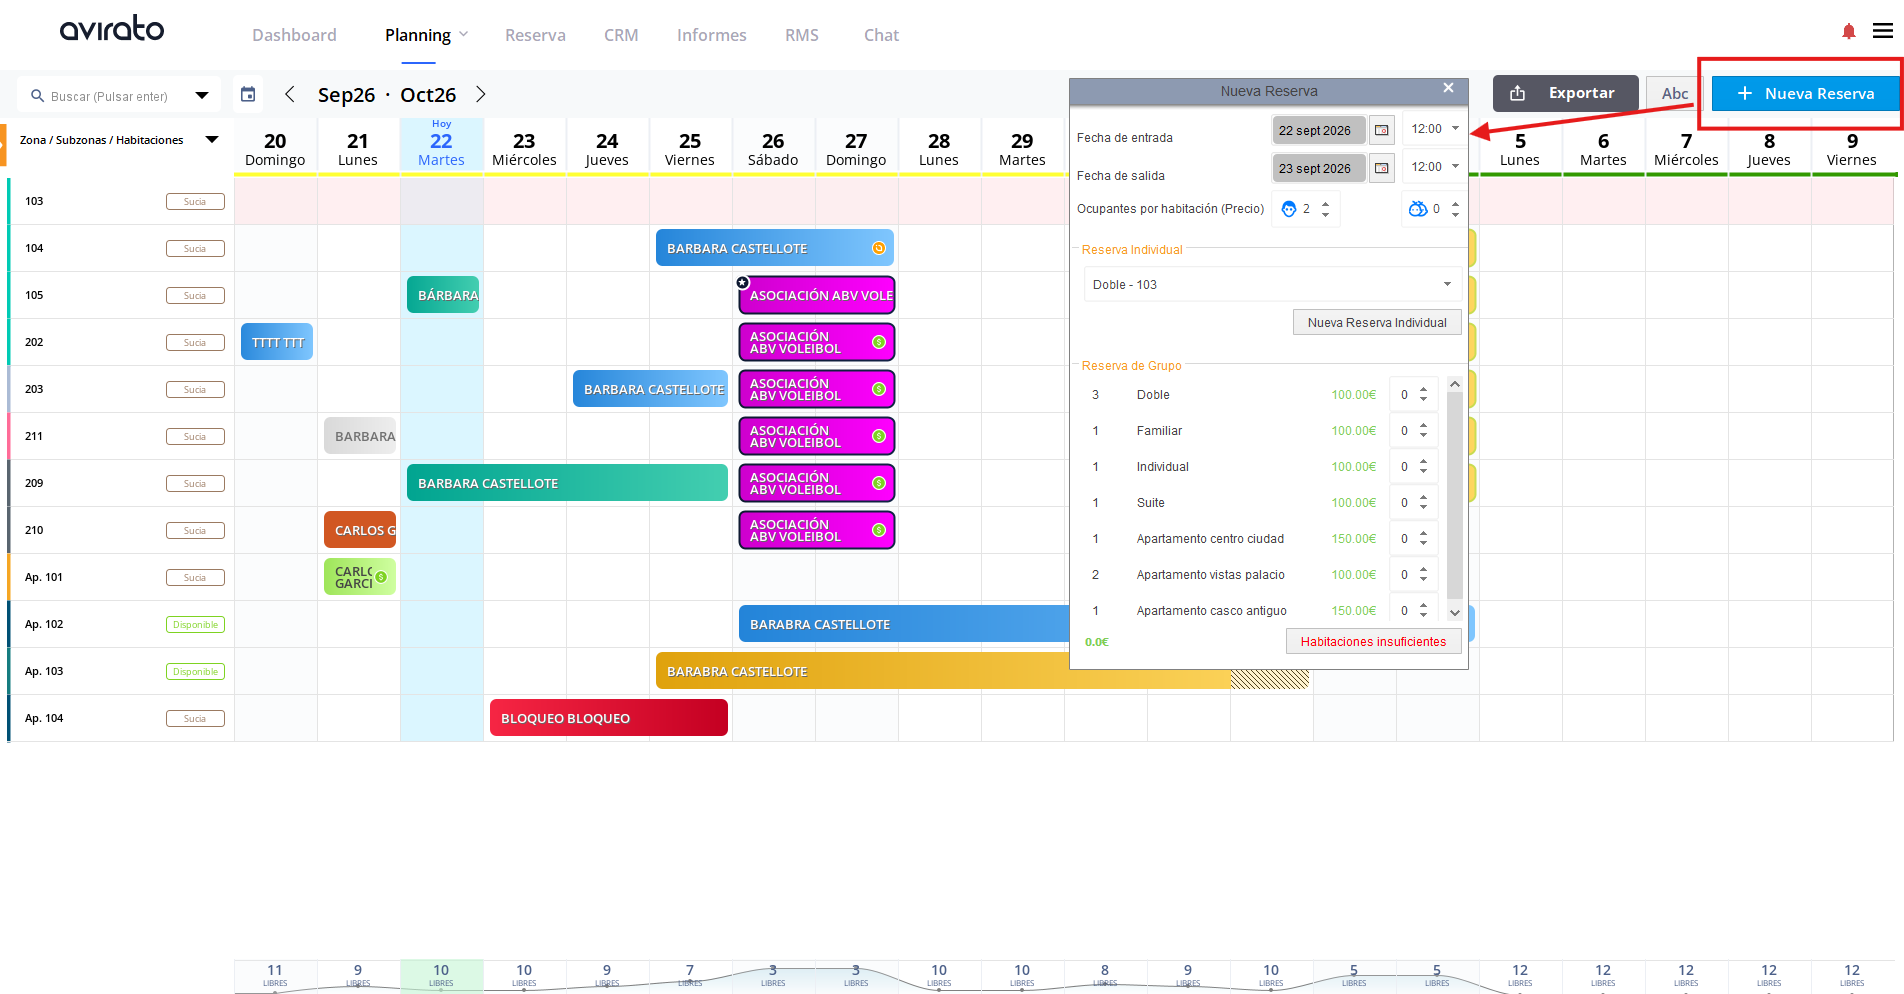Go to the Informes tab

pyautogui.click(x=711, y=35)
